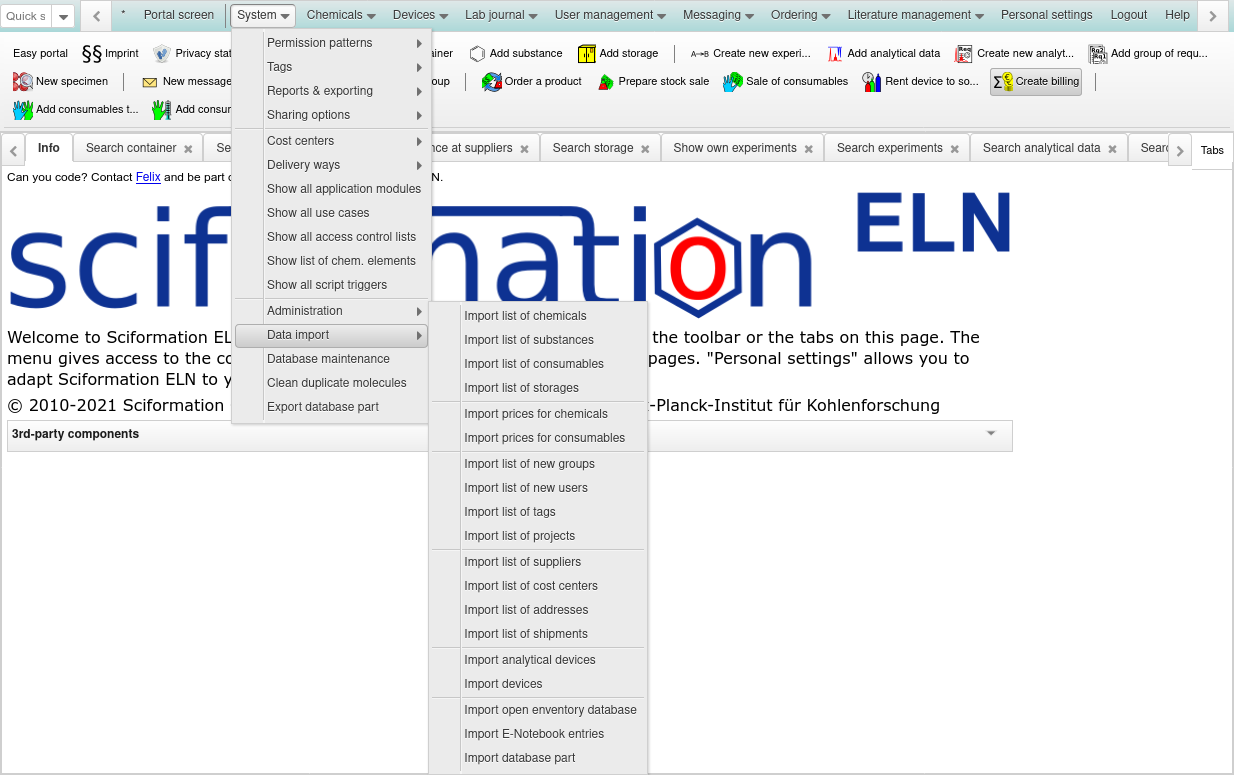1234x775 pixels.
Task: Open the Sharing options submenu
Action: 332,115
